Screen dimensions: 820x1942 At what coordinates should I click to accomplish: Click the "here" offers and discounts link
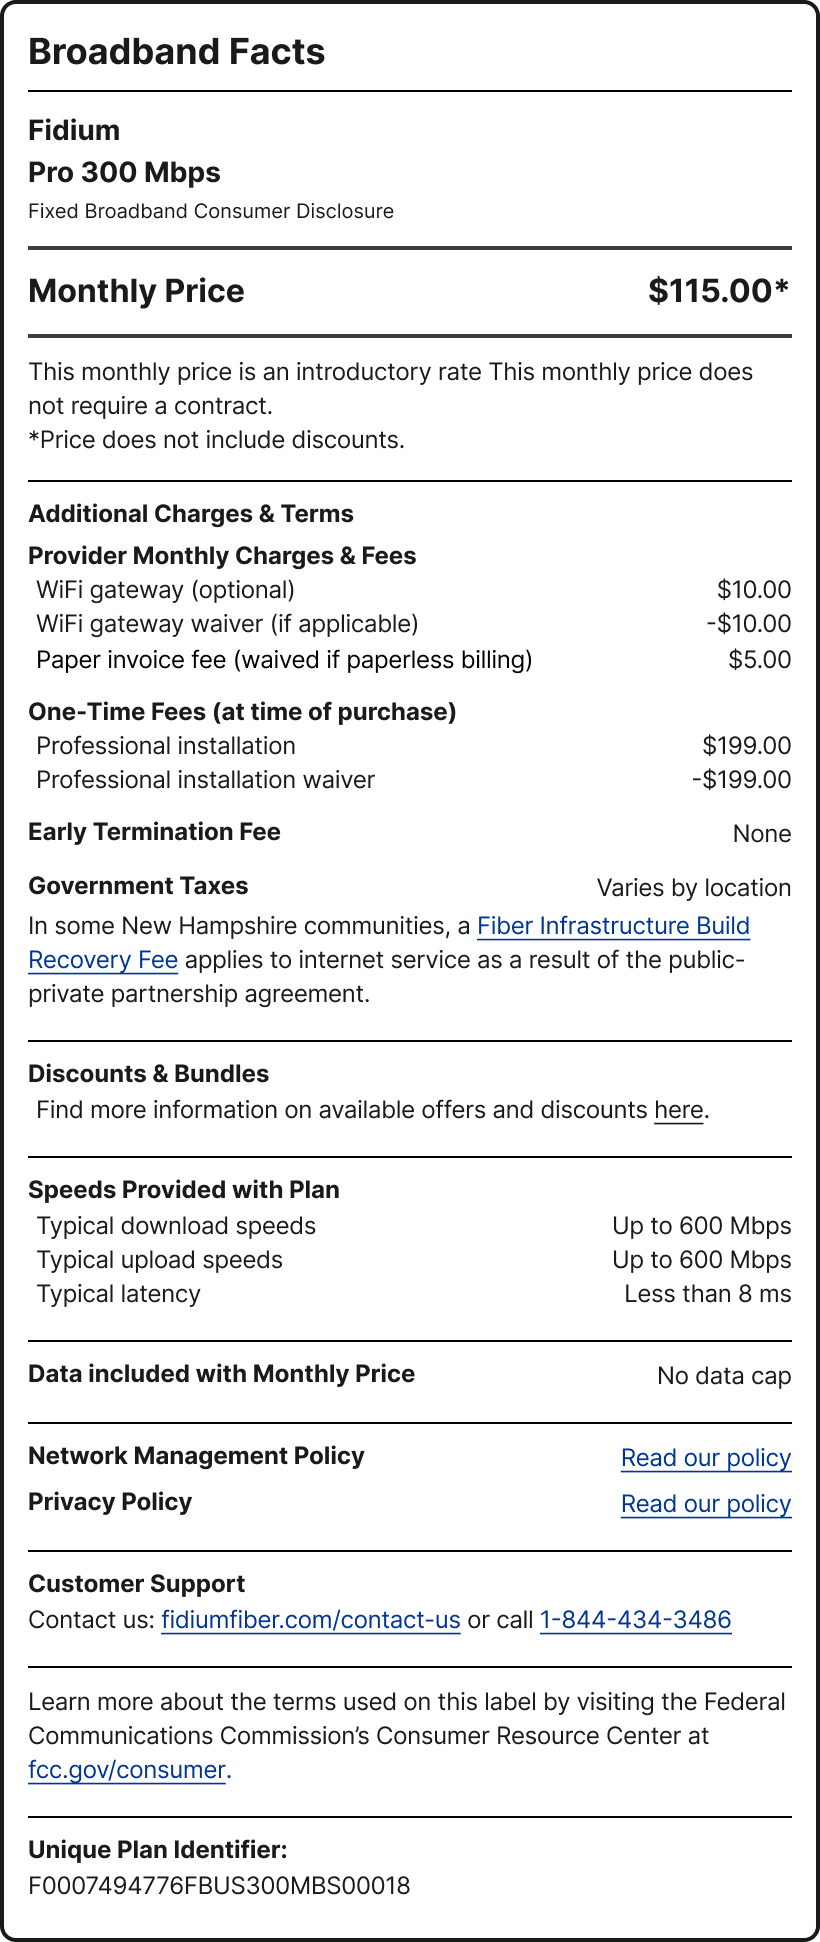pos(678,1110)
